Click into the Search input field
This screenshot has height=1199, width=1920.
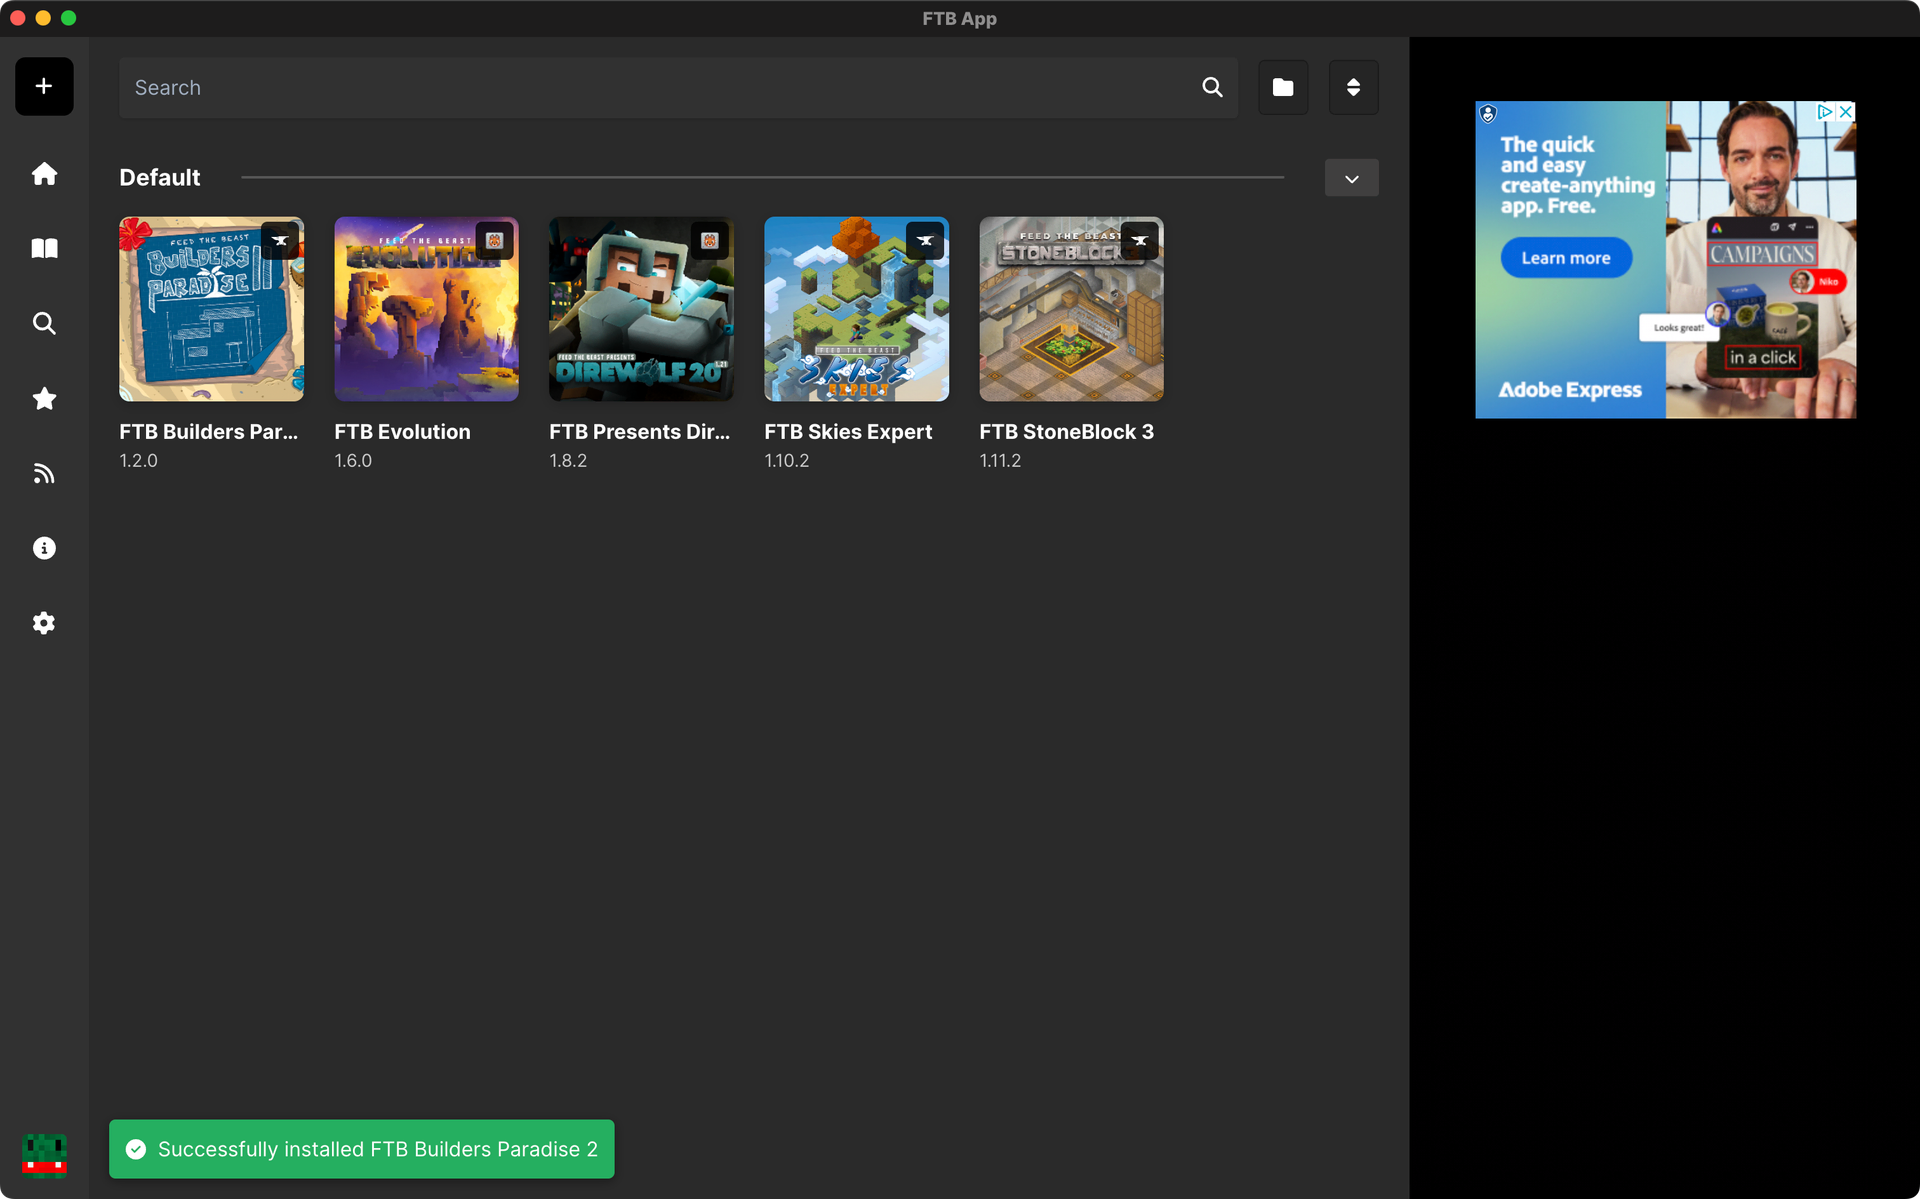pos(600,87)
